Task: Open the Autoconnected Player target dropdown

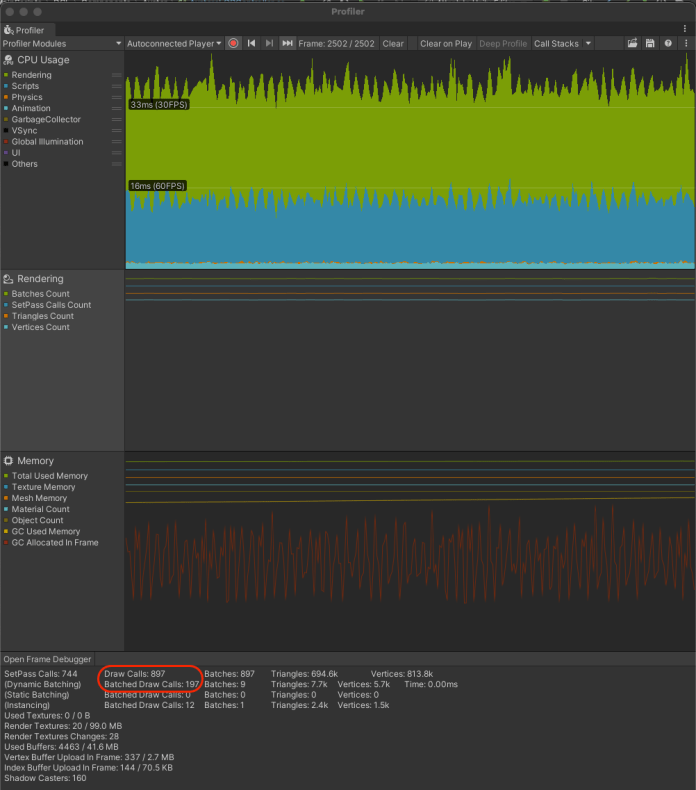Action: 174,44
